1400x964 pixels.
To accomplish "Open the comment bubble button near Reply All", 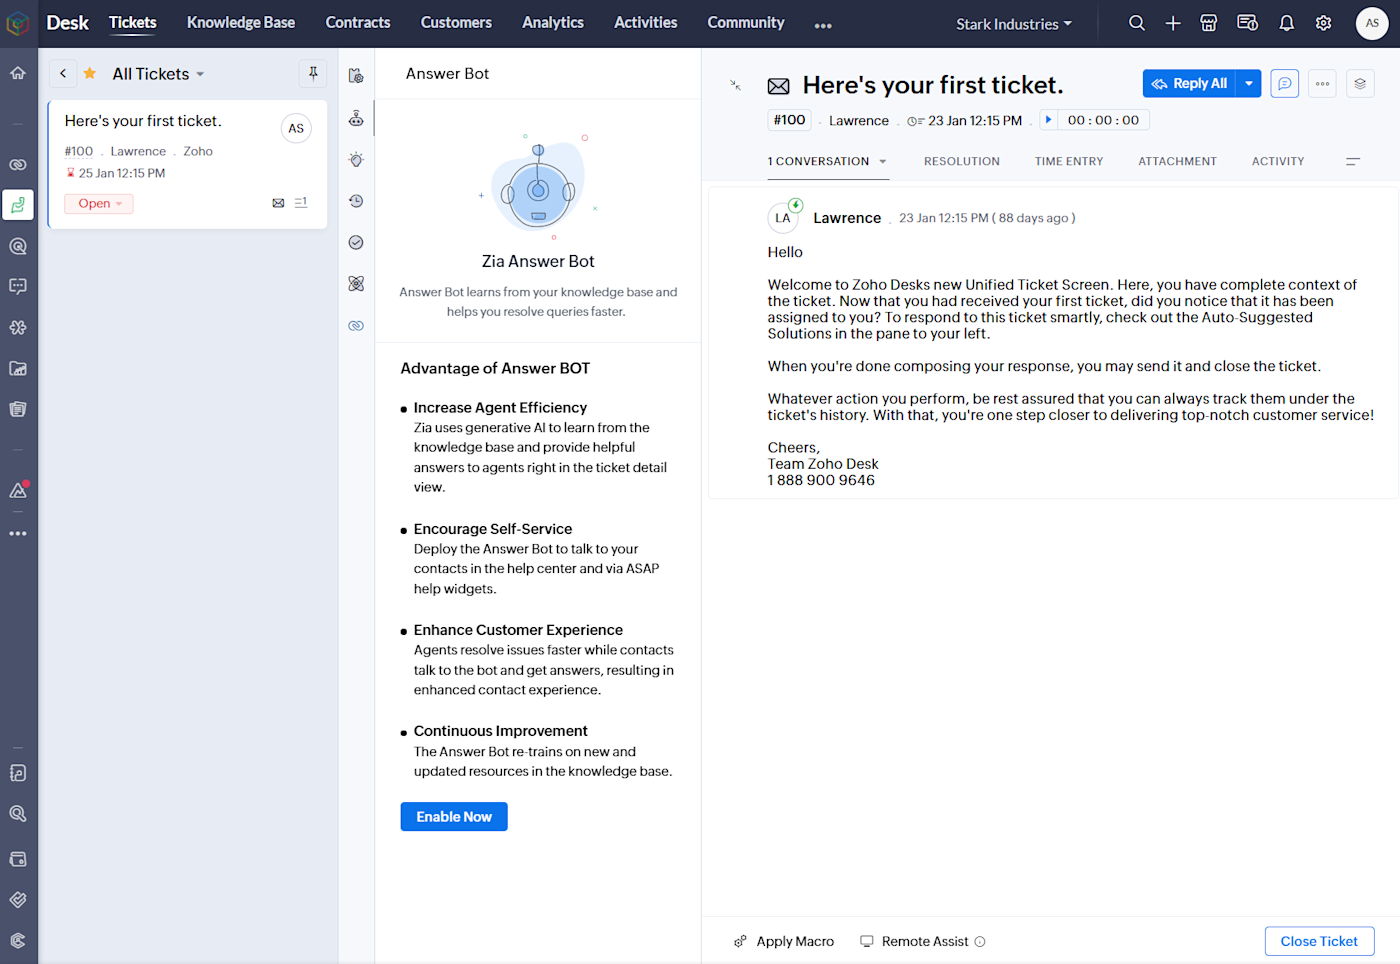I will (1285, 84).
